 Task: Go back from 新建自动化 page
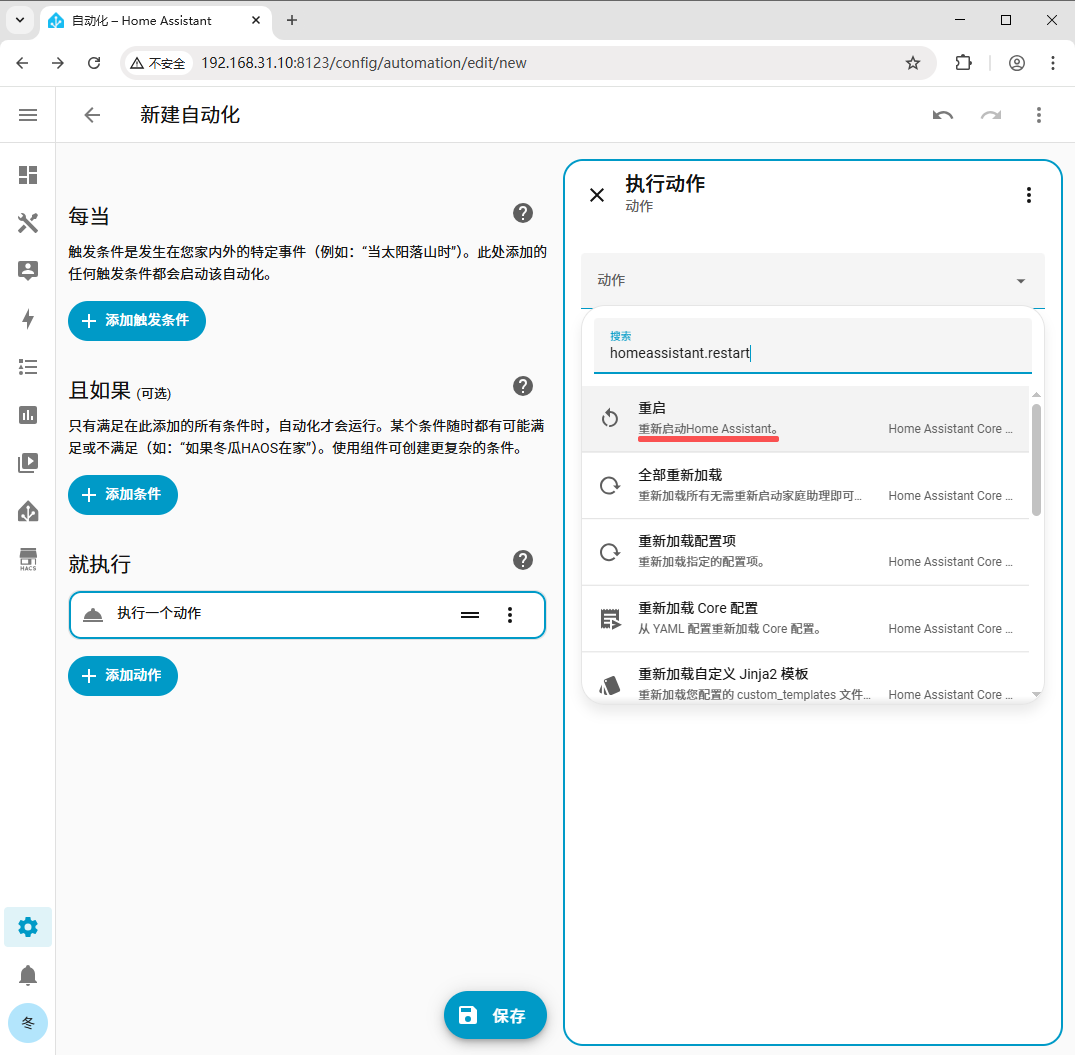point(92,115)
